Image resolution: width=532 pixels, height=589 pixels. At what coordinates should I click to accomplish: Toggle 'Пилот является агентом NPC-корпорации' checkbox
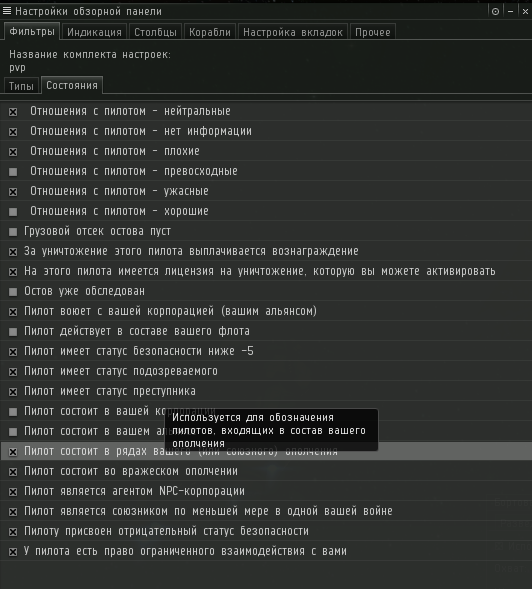[13, 492]
